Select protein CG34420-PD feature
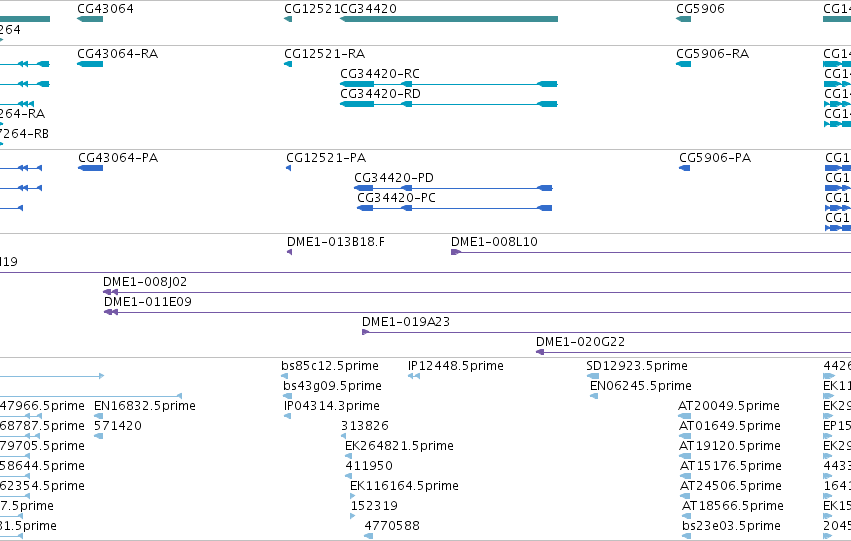The image size is (851, 541). click(453, 188)
